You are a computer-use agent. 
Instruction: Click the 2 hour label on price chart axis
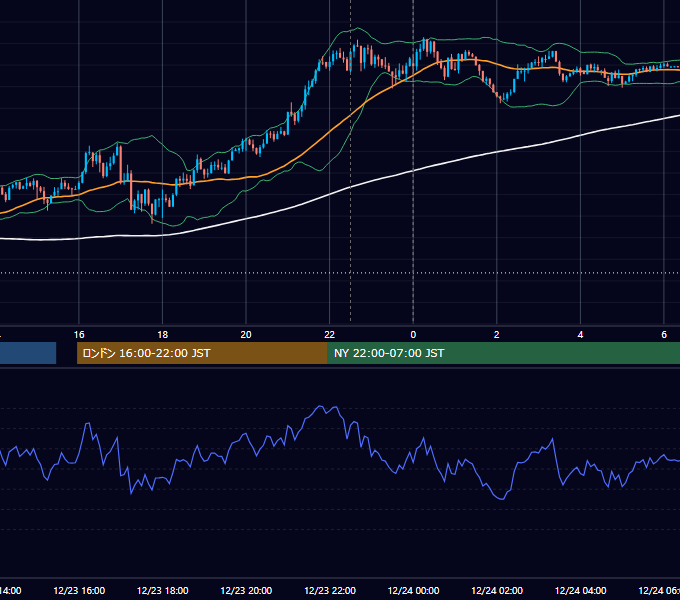coord(497,335)
